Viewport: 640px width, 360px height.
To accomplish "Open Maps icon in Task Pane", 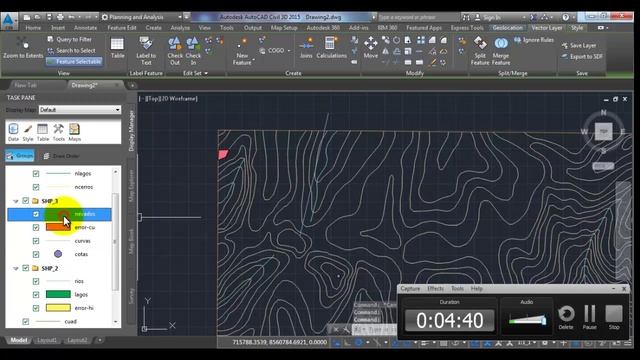I will 74,132.
